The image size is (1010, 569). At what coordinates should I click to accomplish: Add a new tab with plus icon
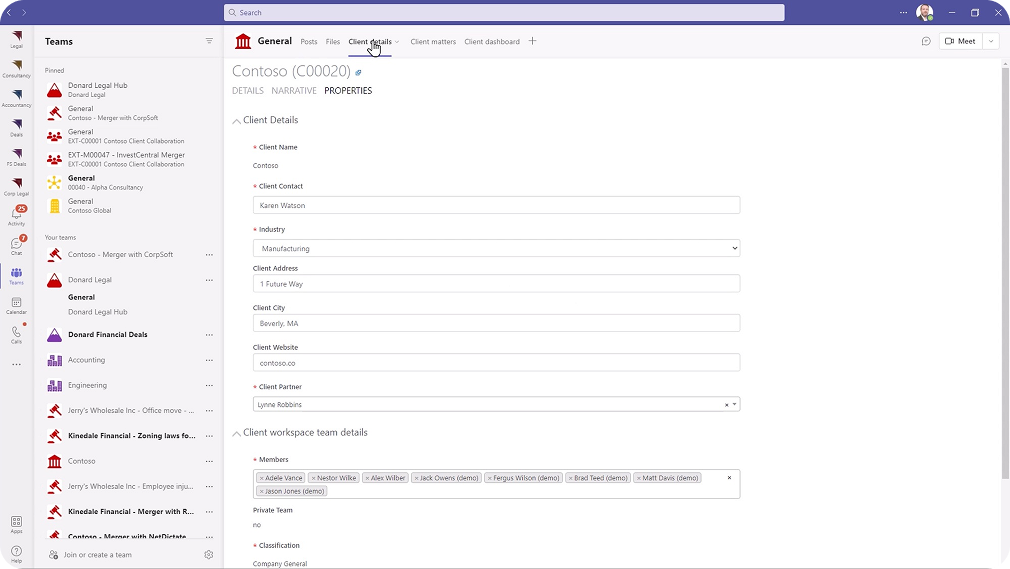(x=532, y=41)
